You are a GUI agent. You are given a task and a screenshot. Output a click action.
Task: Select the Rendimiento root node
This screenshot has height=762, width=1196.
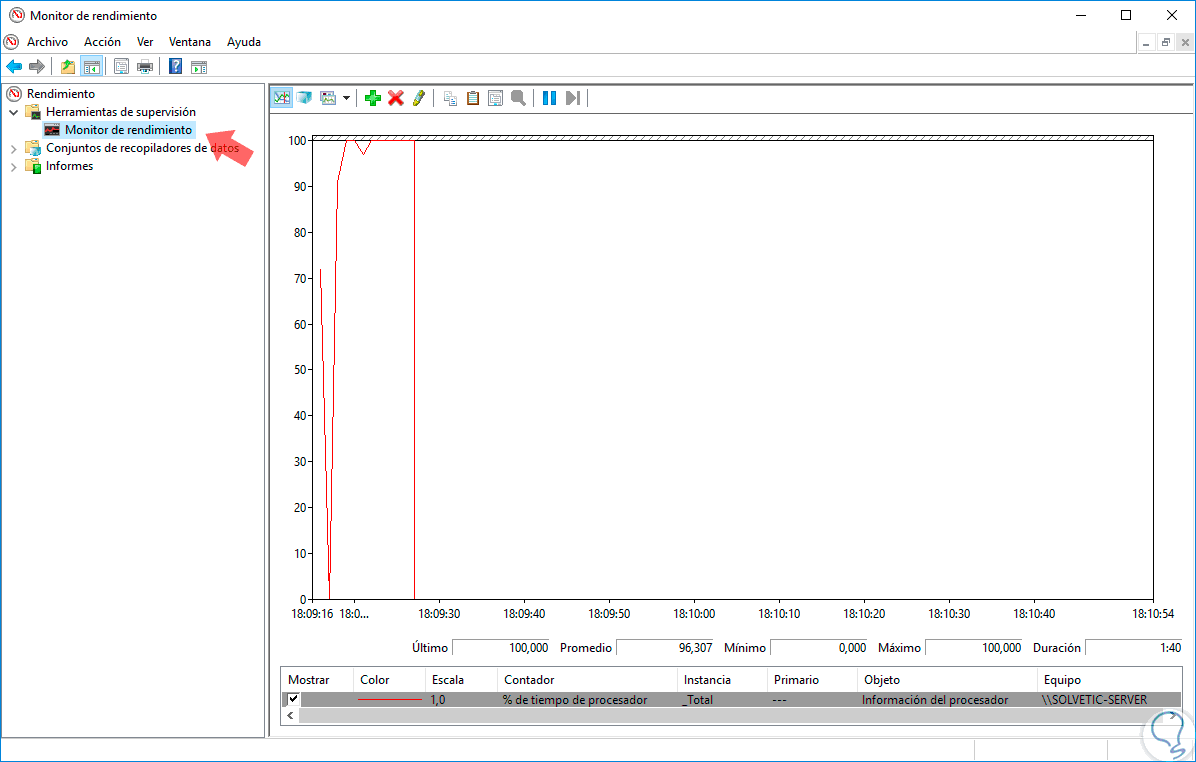pos(61,94)
